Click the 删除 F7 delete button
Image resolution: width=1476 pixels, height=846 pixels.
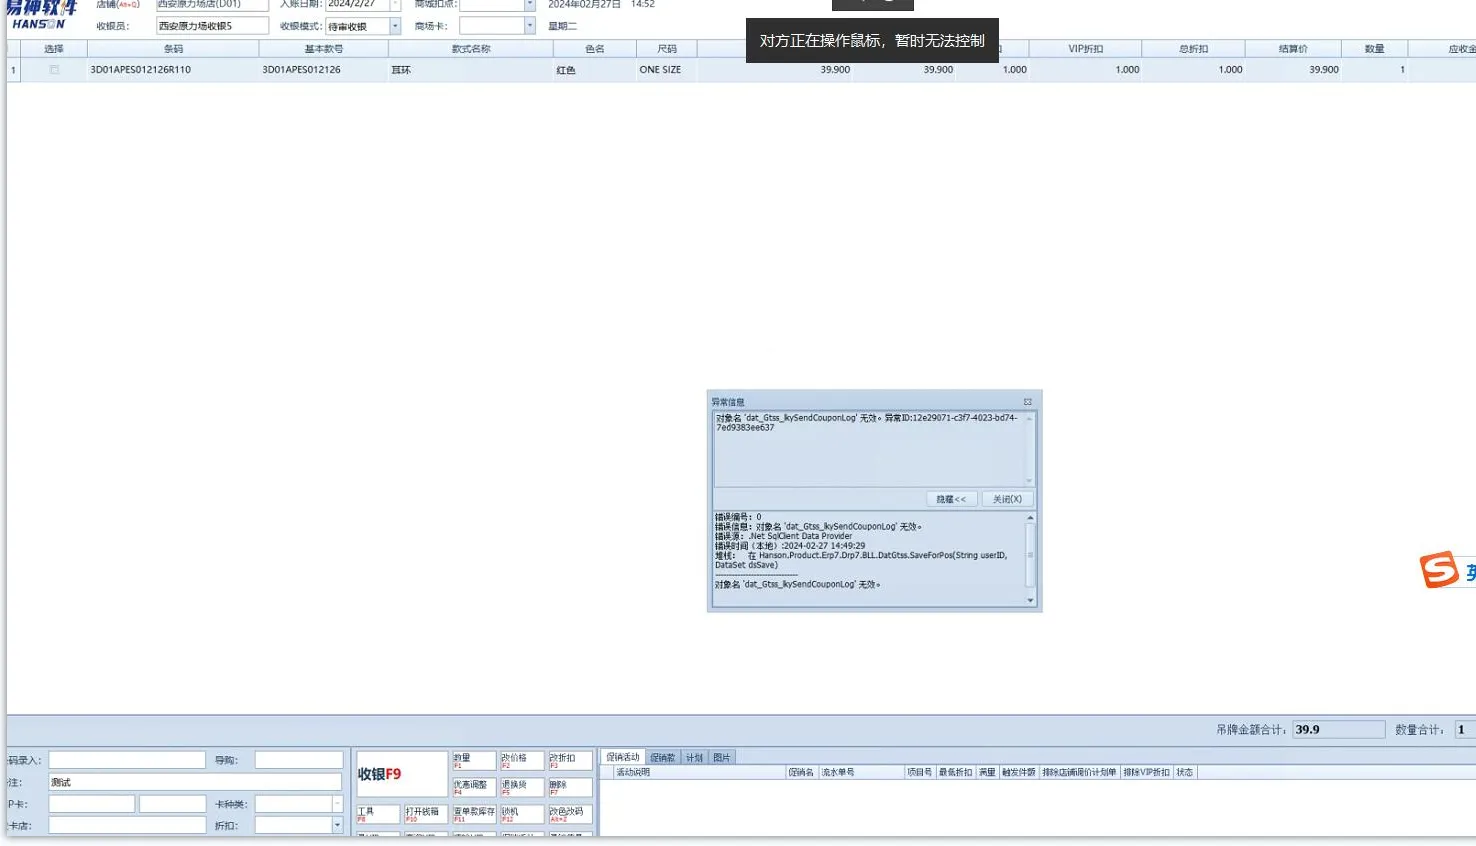[x=570, y=788]
